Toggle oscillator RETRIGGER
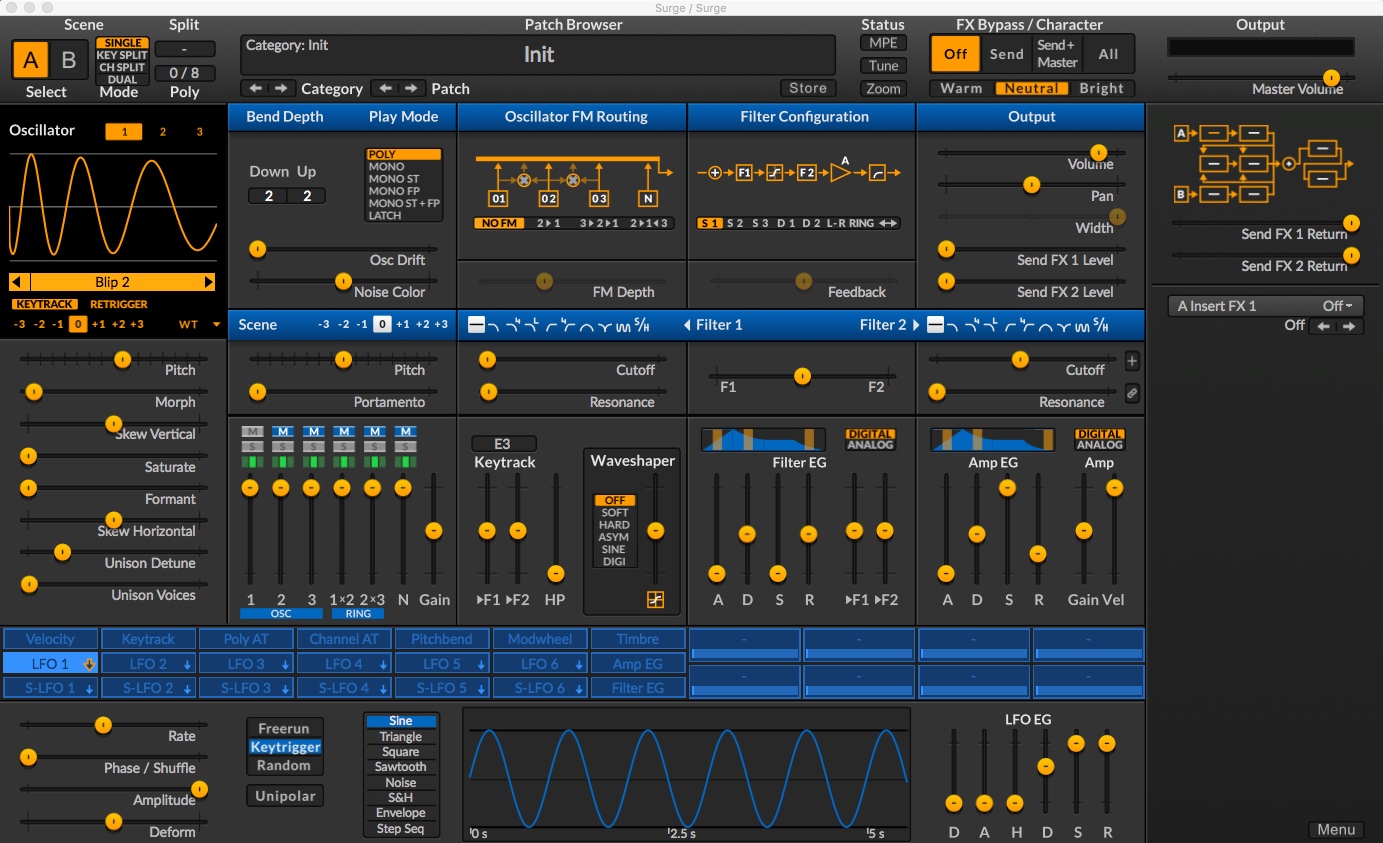1383x843 pixels. [119, 304]
